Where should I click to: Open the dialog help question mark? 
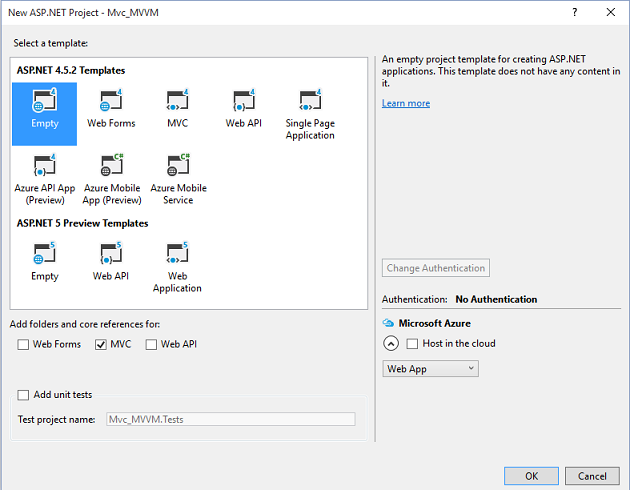tap(575, 12)
